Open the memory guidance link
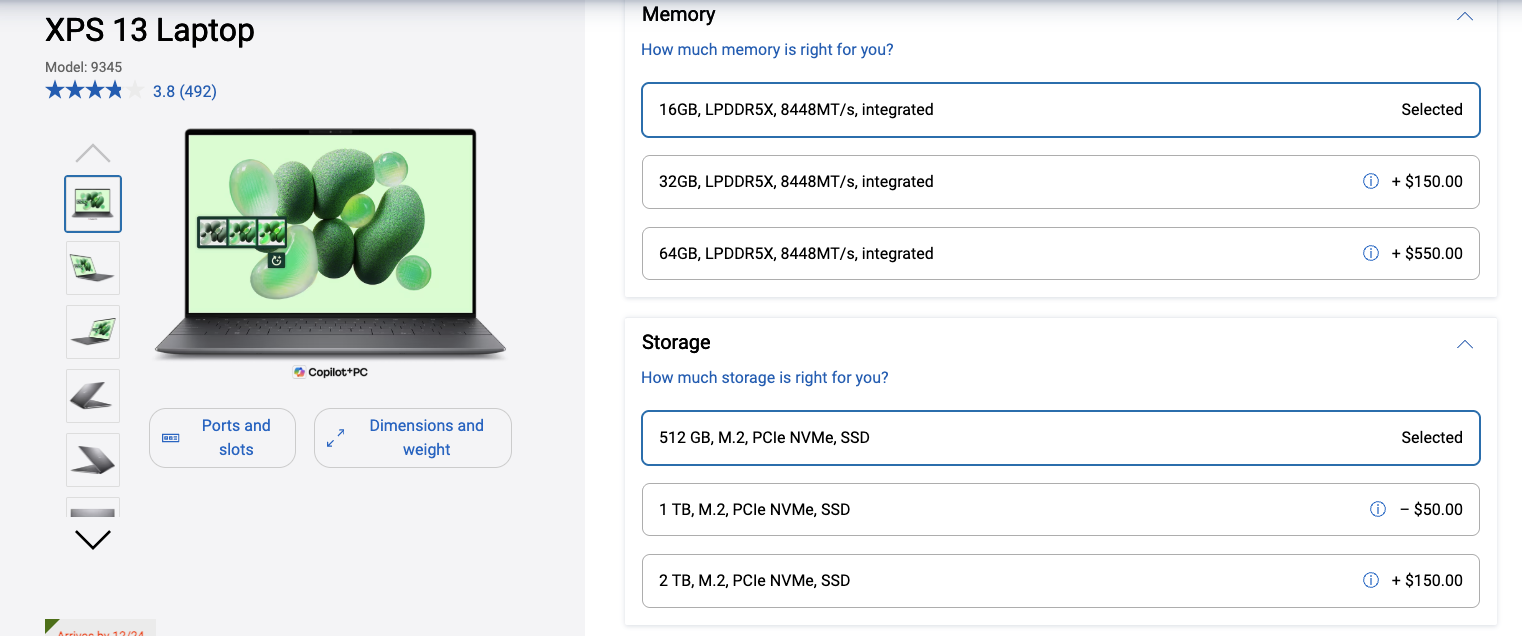Image resolution: width=1522 pixels, height=636 pixels. pyautogui.click(x=767, y=49)
